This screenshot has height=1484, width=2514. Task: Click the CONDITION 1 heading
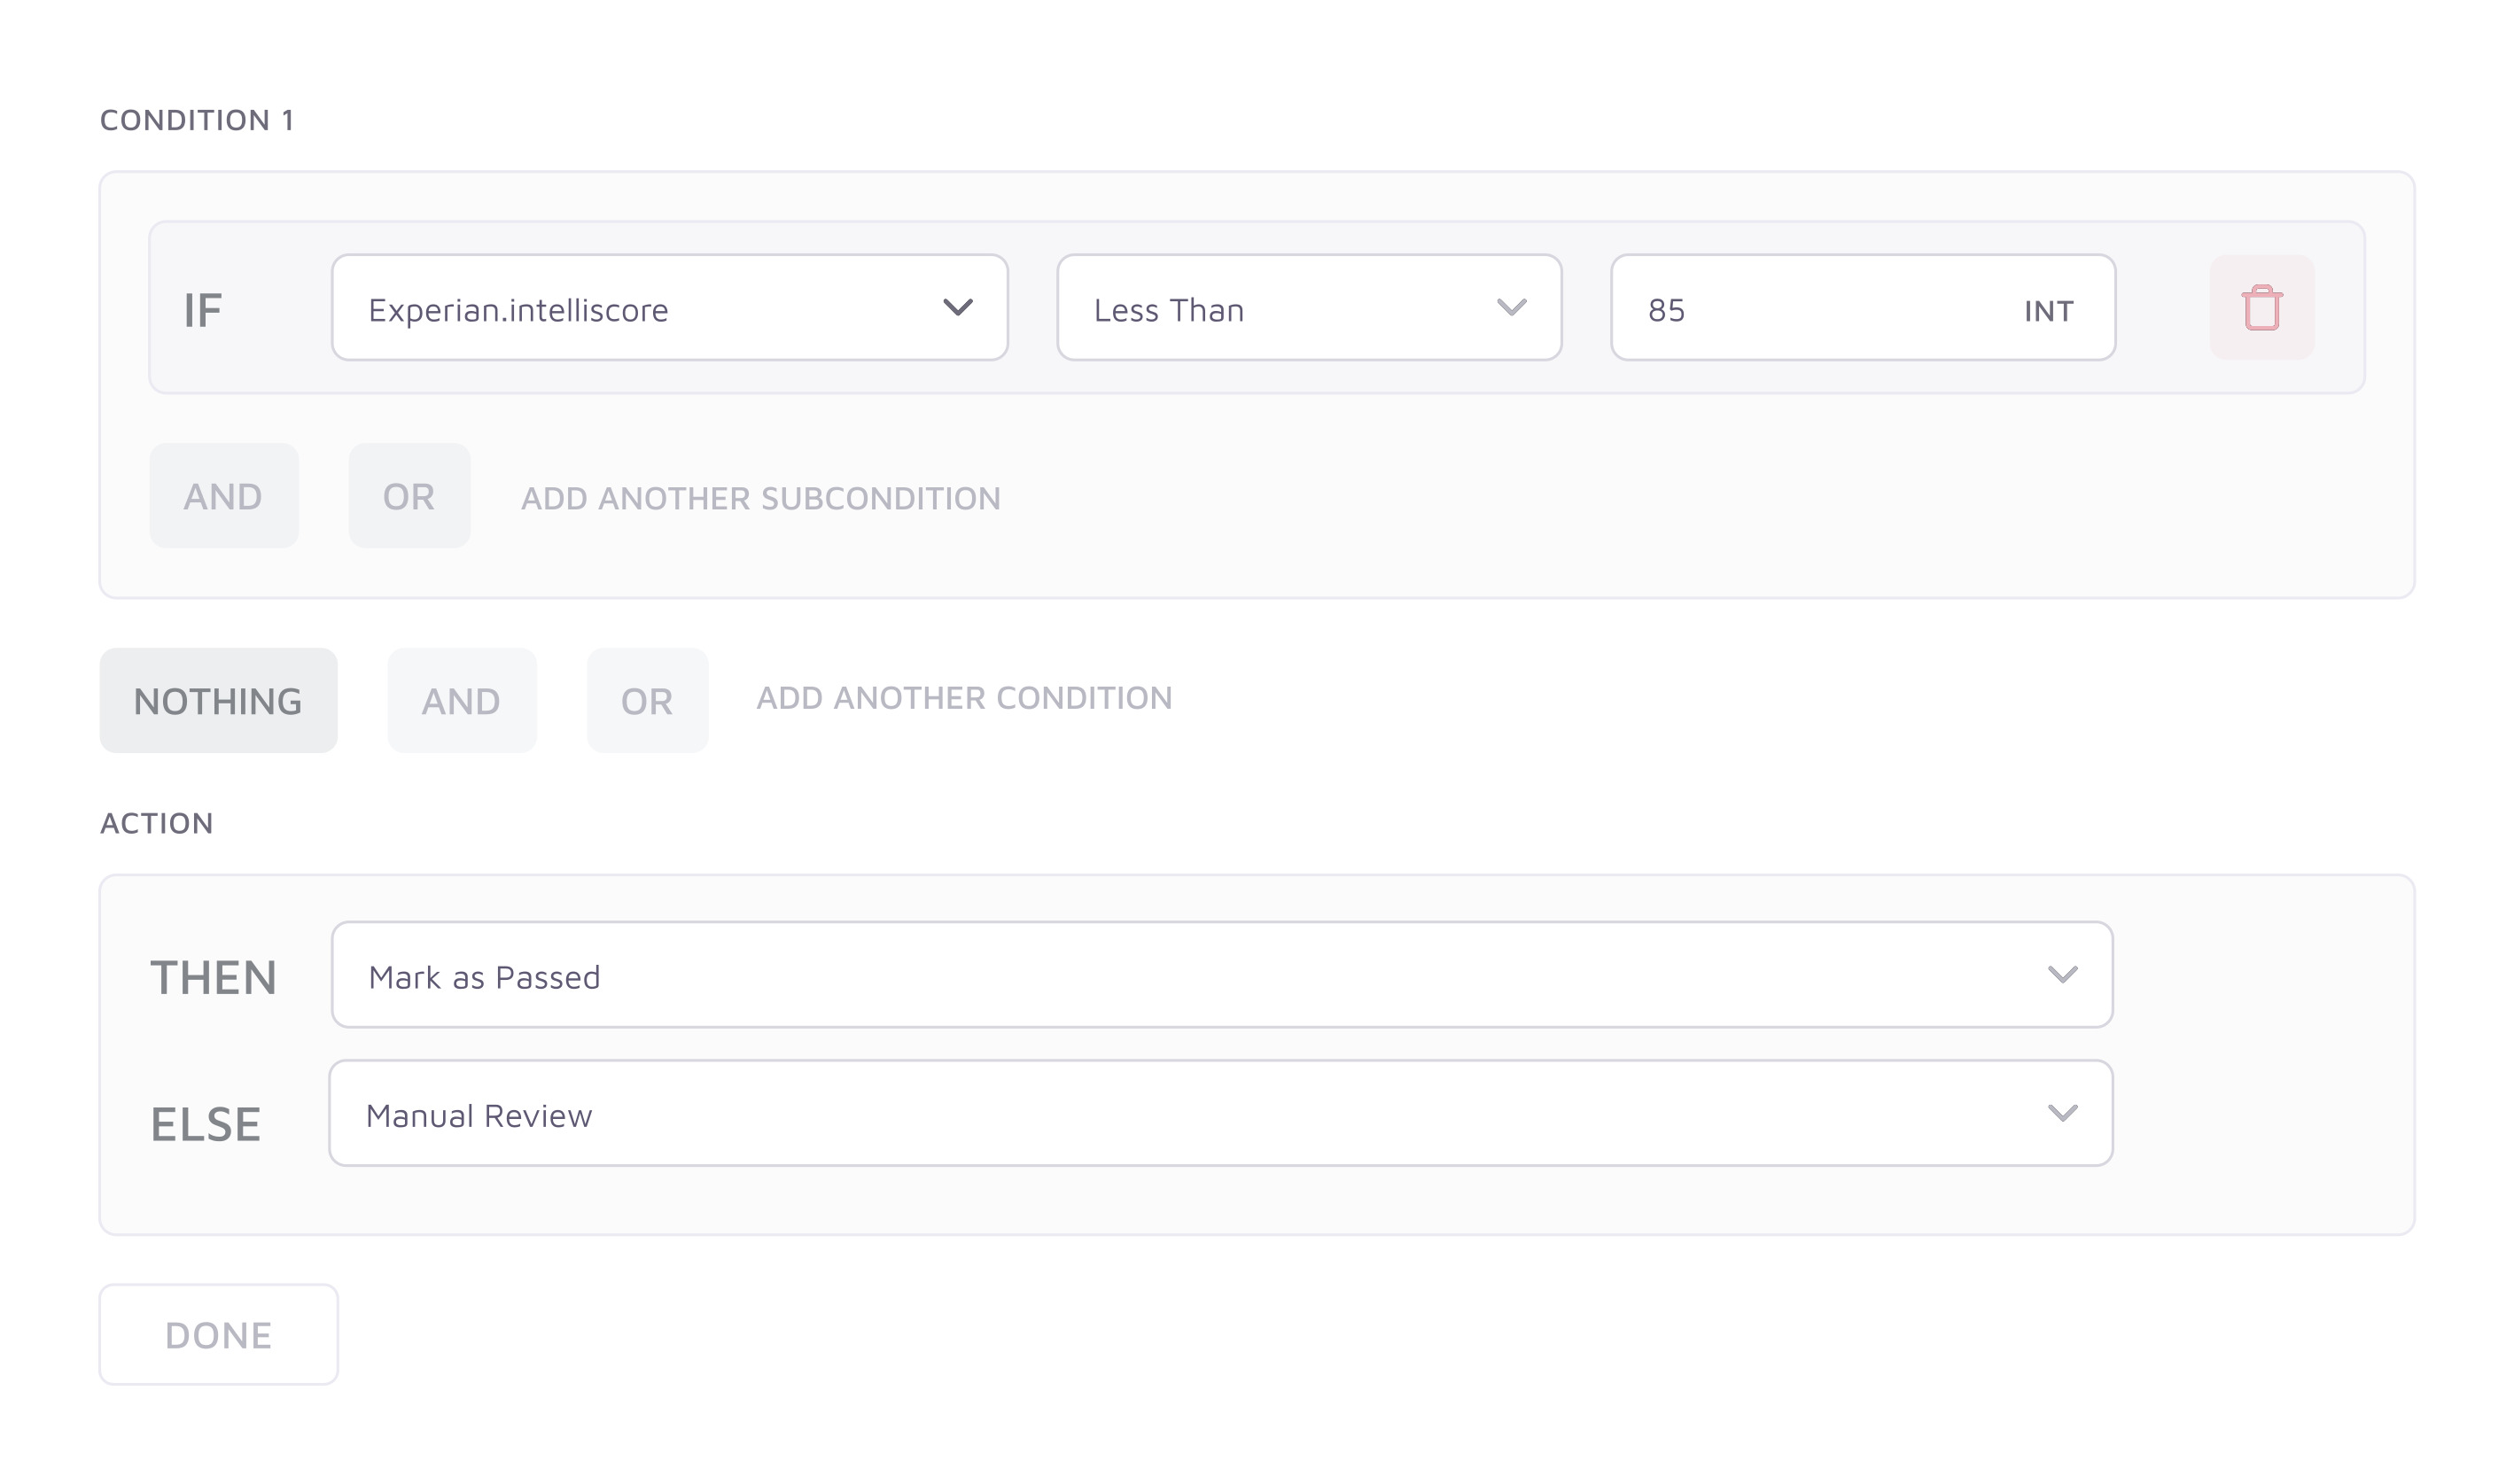[x=196, y=120]
